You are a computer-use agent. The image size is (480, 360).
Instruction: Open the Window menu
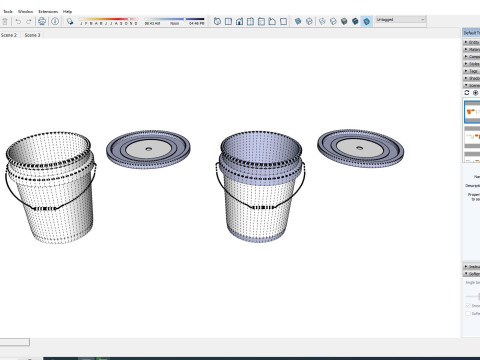(x=25, y=11)
